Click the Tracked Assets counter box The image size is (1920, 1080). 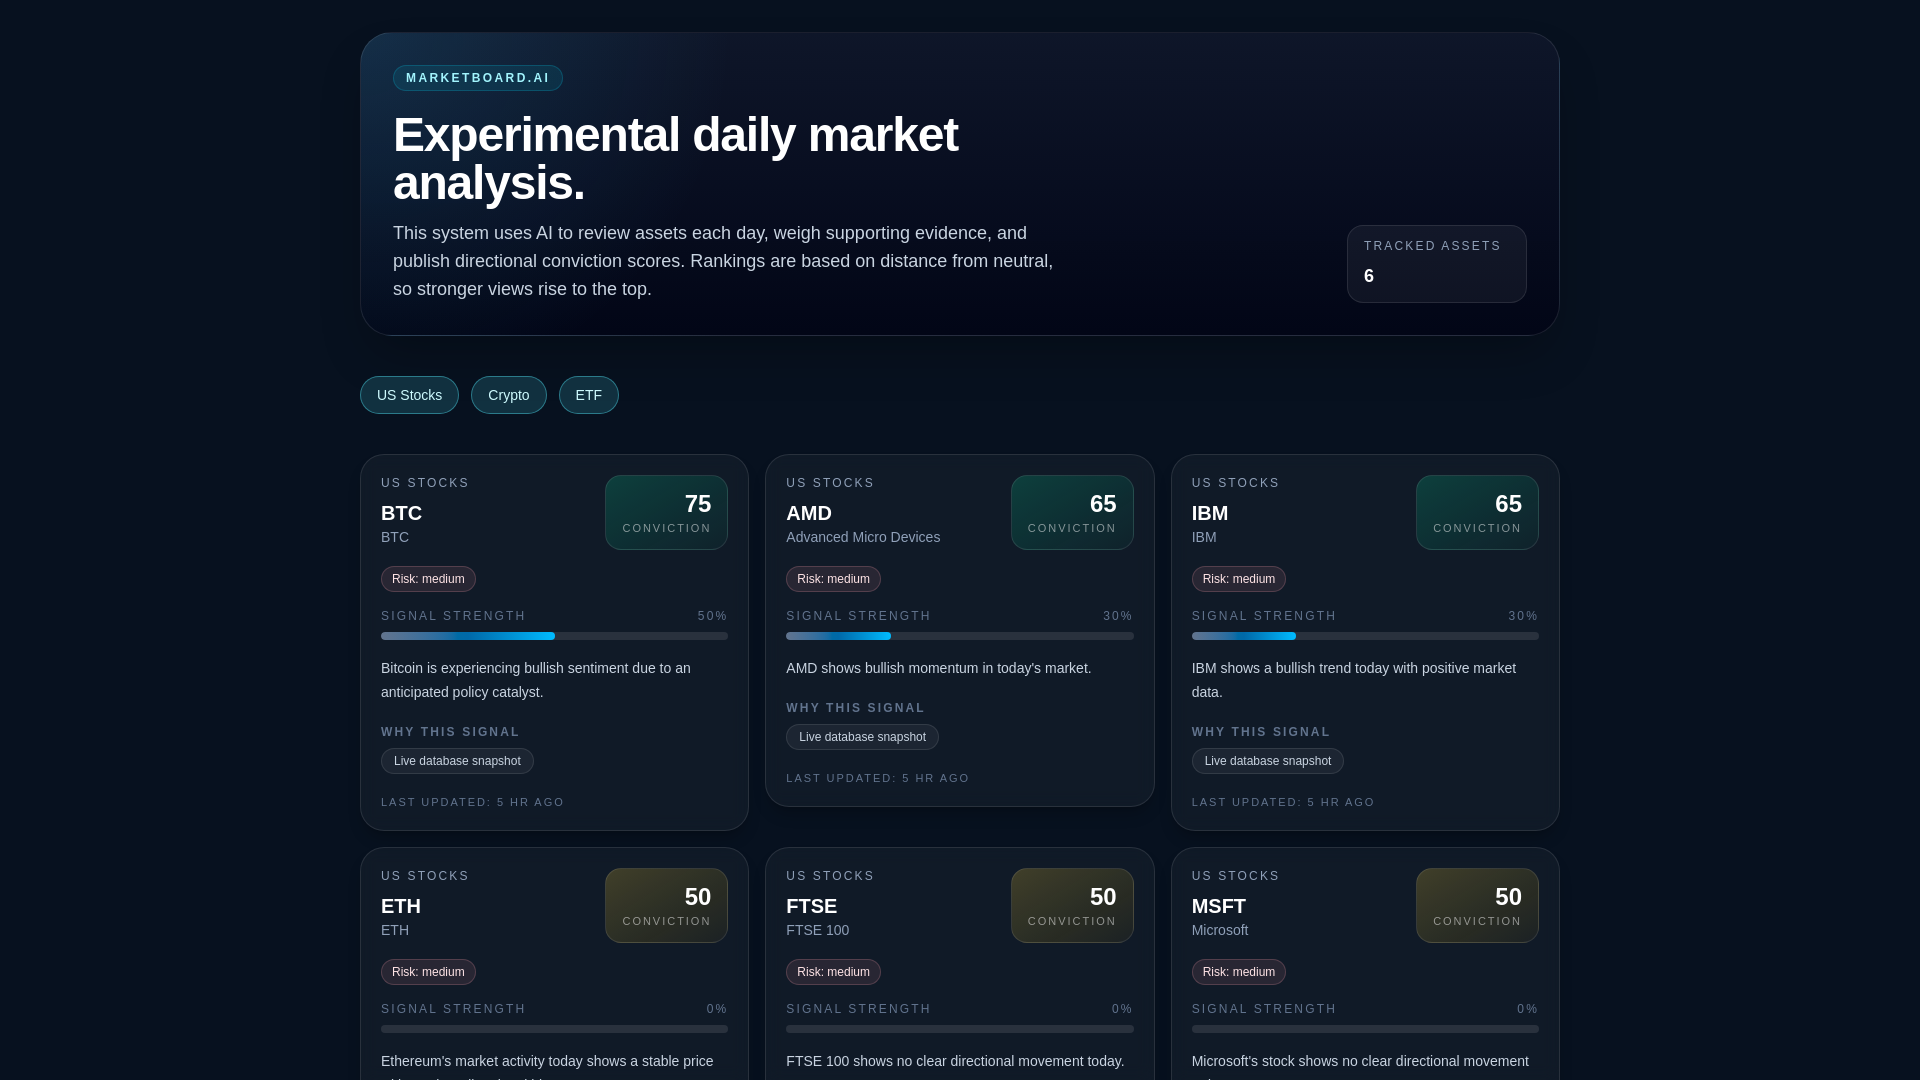[x=1436, y=264]
